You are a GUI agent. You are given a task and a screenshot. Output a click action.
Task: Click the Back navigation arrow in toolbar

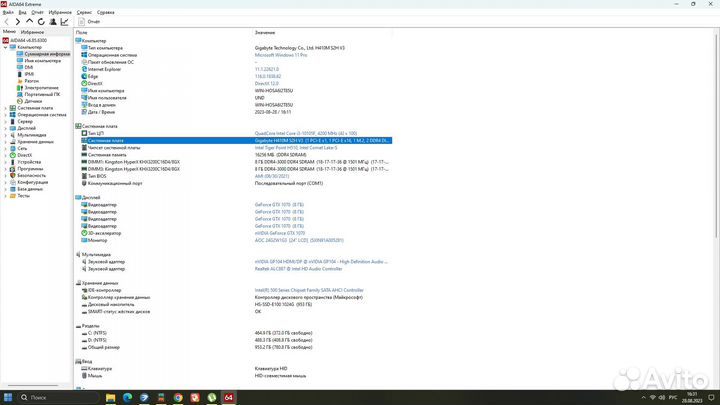click(x=6, y=21)
